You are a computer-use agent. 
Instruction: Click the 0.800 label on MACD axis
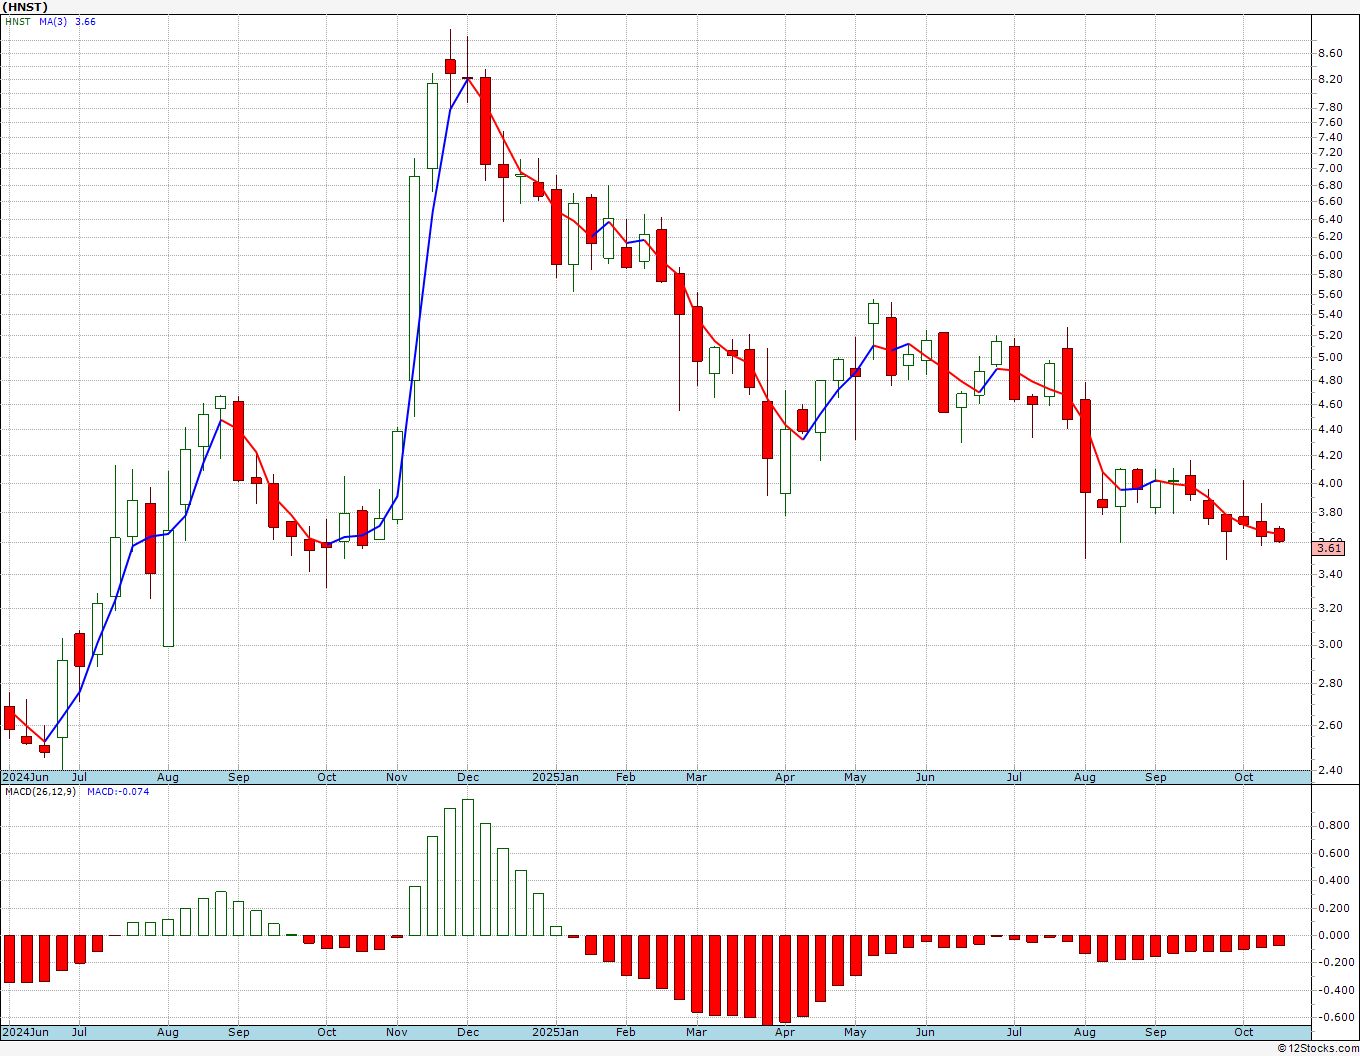[x=1333, y=826]
